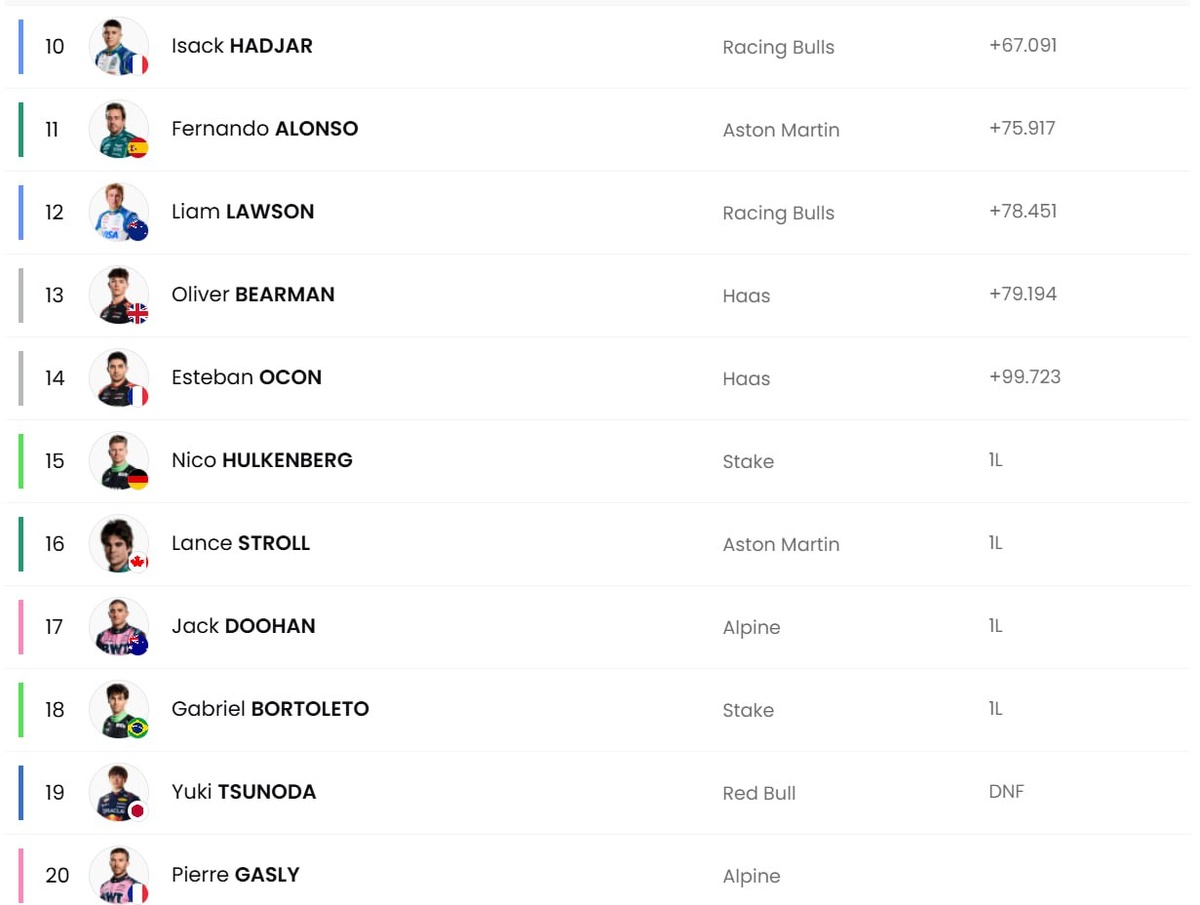Open Nico Hulkenberg's name link

262,461
